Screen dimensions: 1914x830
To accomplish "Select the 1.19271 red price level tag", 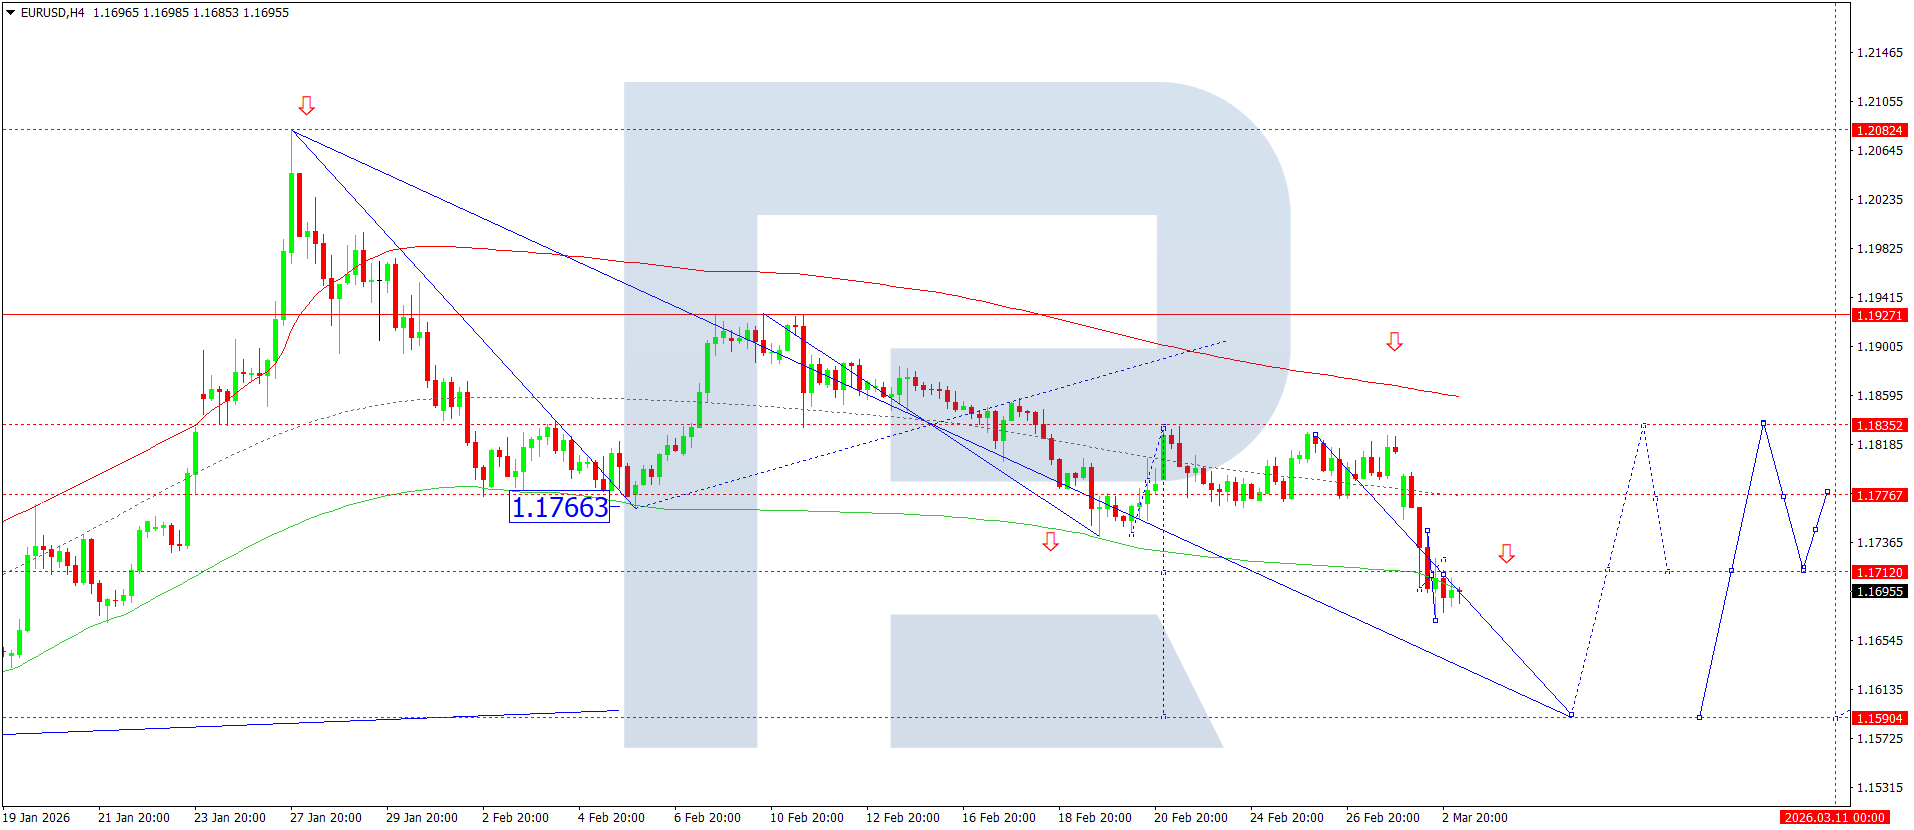I will (1879, 316).
